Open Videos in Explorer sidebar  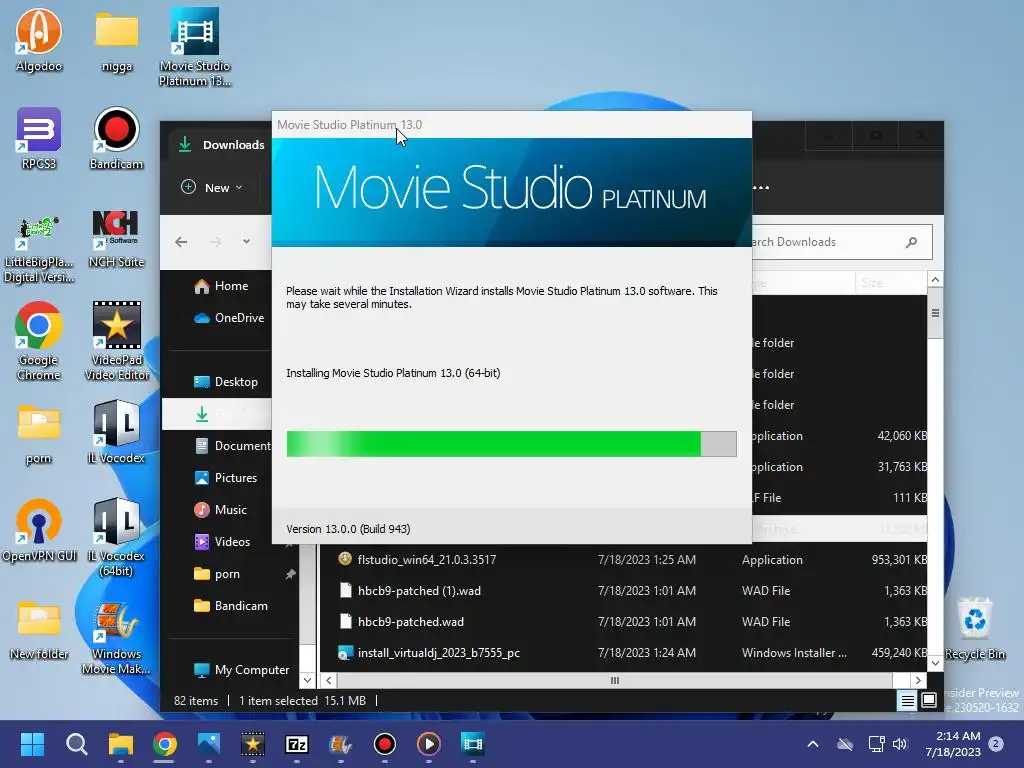(x=222, y=542)
